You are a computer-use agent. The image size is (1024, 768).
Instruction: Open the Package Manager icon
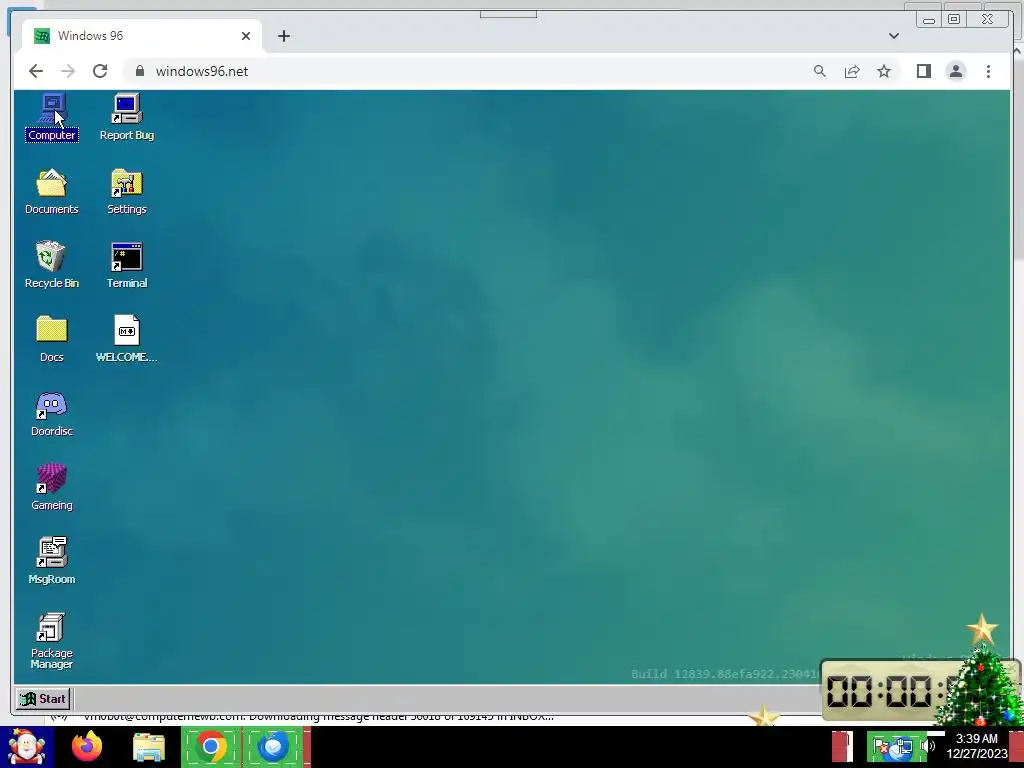[52, 641]
